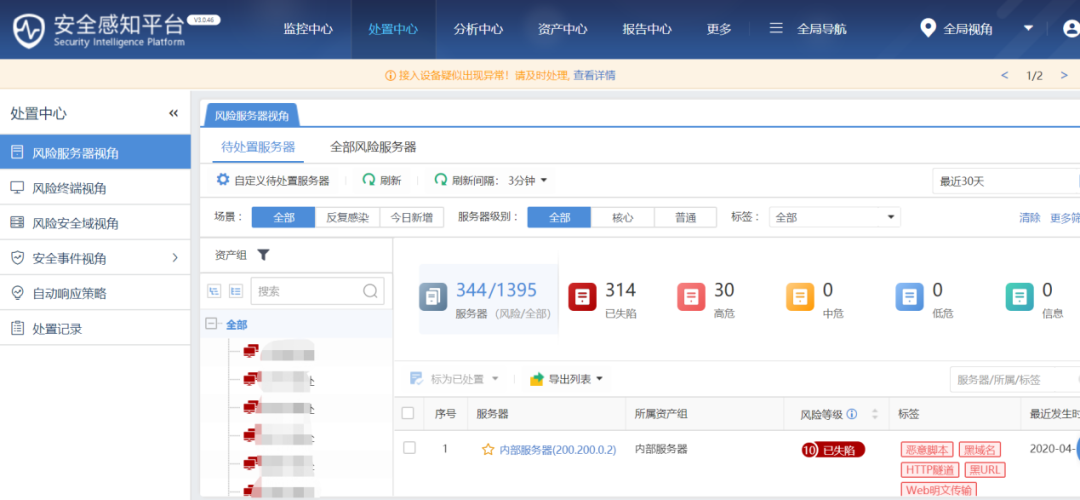Star the 内部服务器(200.200.0.2) entry
The height and width of the screenshot is (500, 1080).
tap(488, 450)
